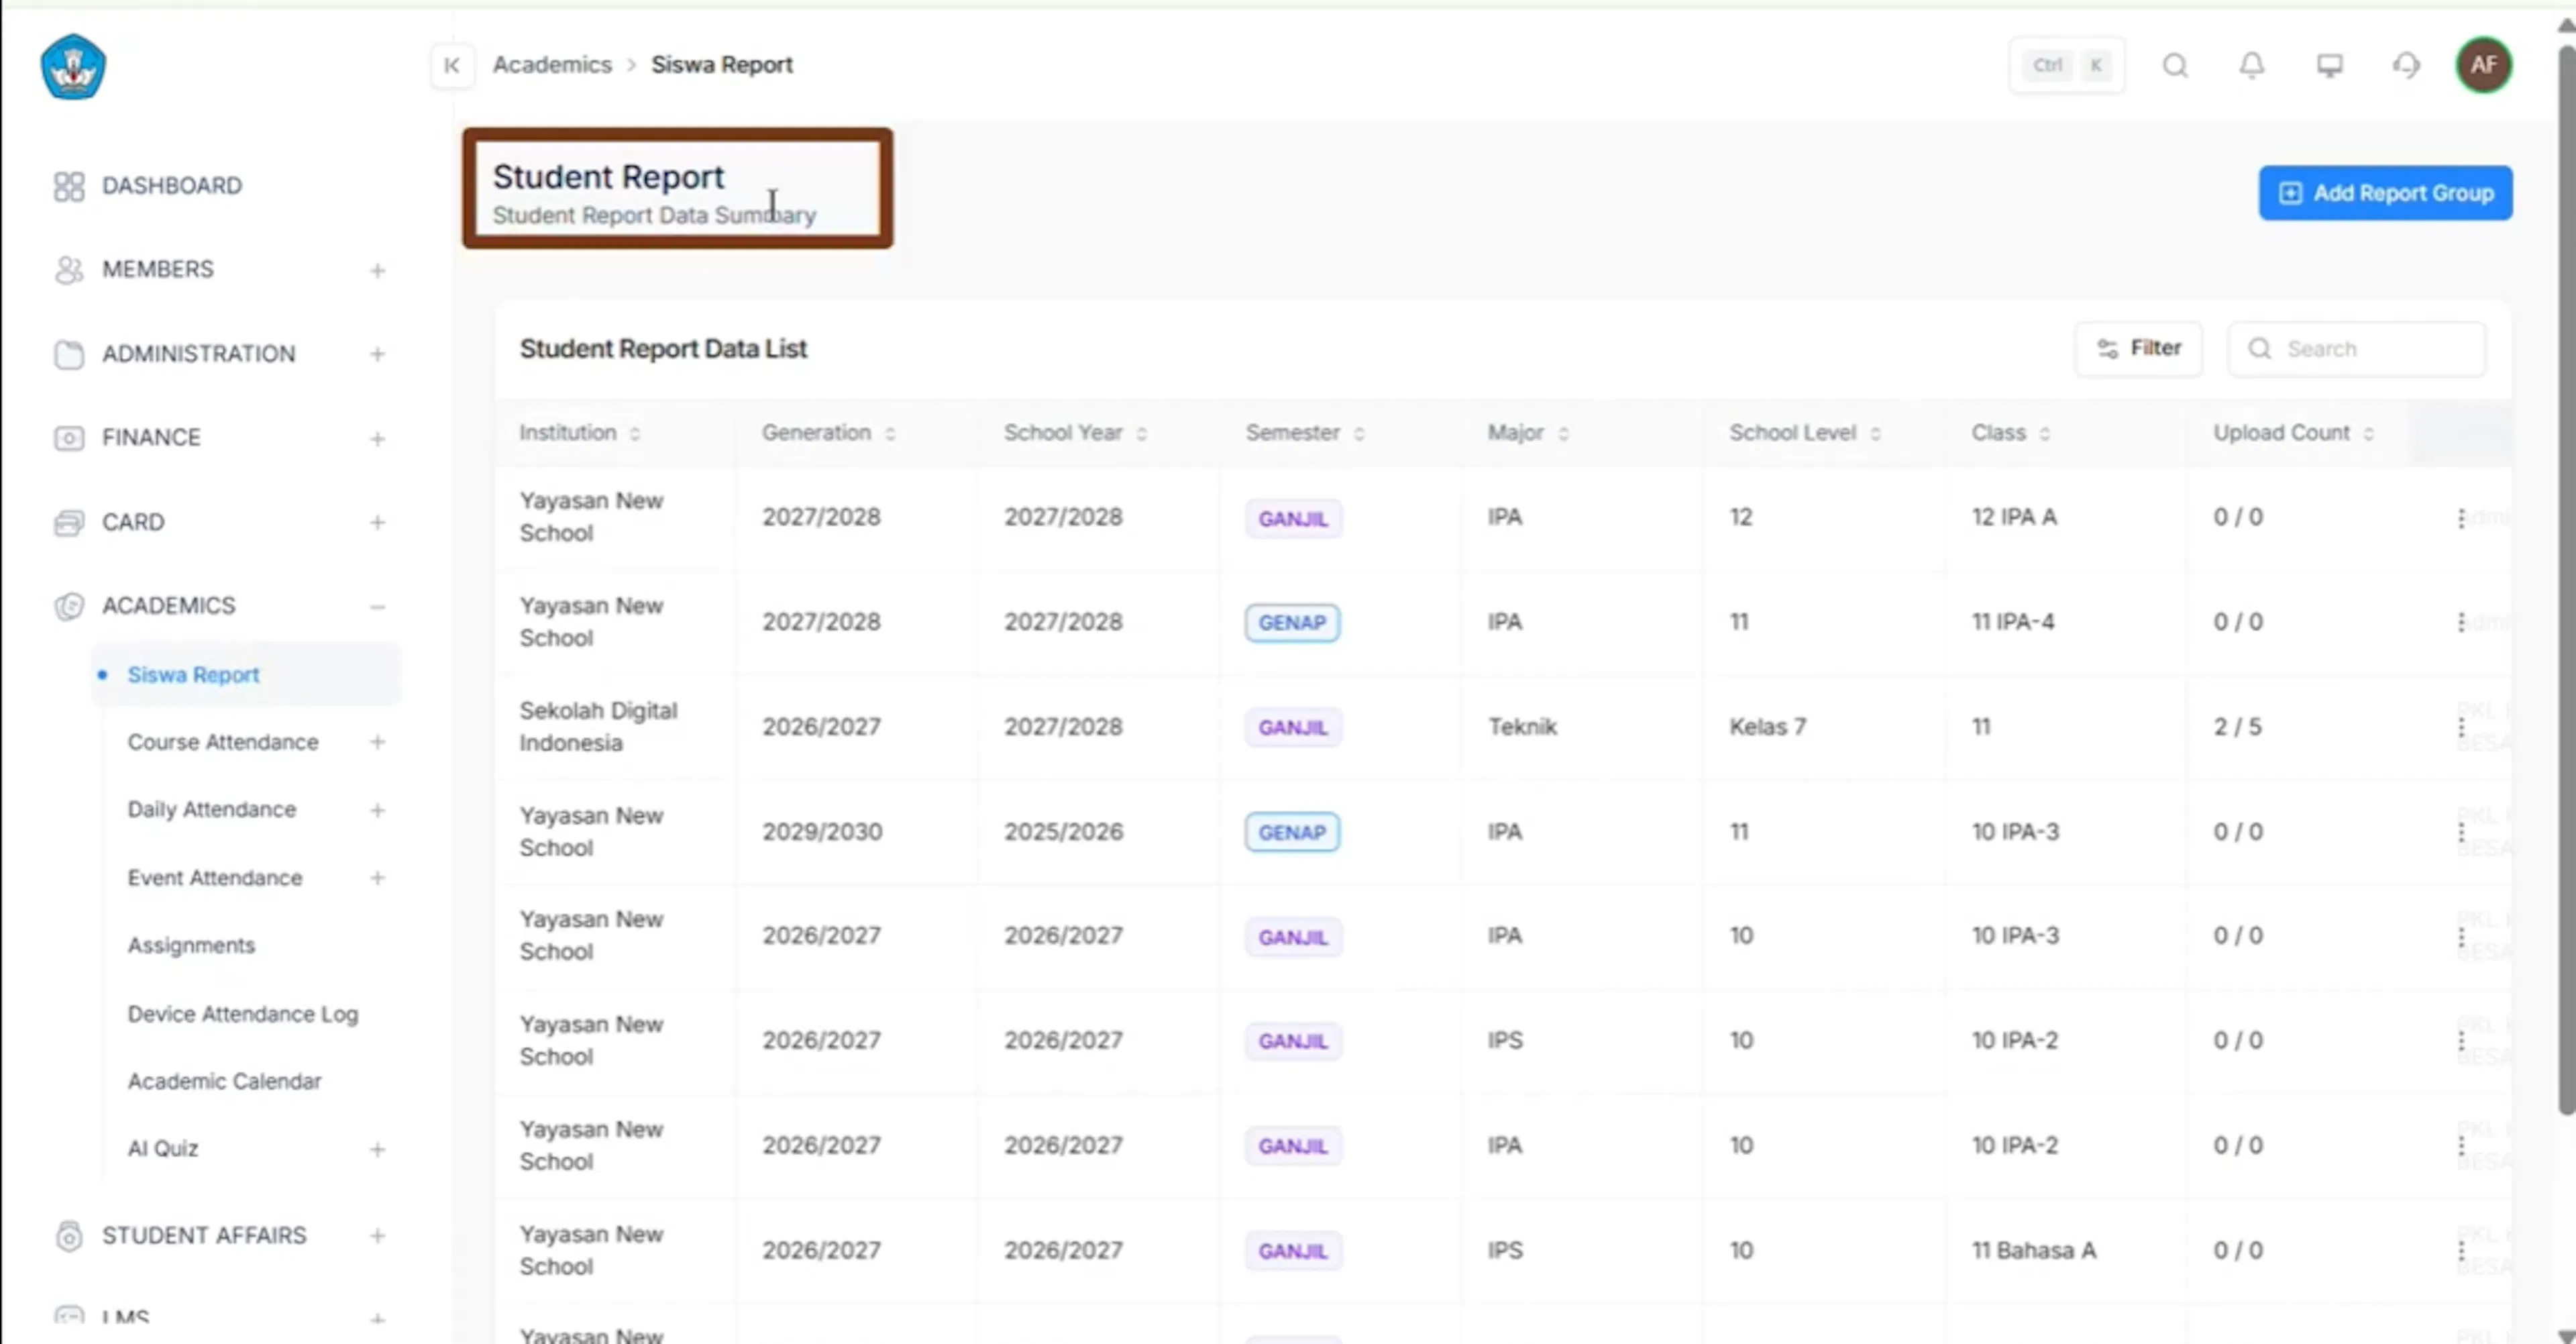Click the 2025/2026 school year cell
The width and height of the screenshot is (2576, 1344).
click(x=1063, y=832)
